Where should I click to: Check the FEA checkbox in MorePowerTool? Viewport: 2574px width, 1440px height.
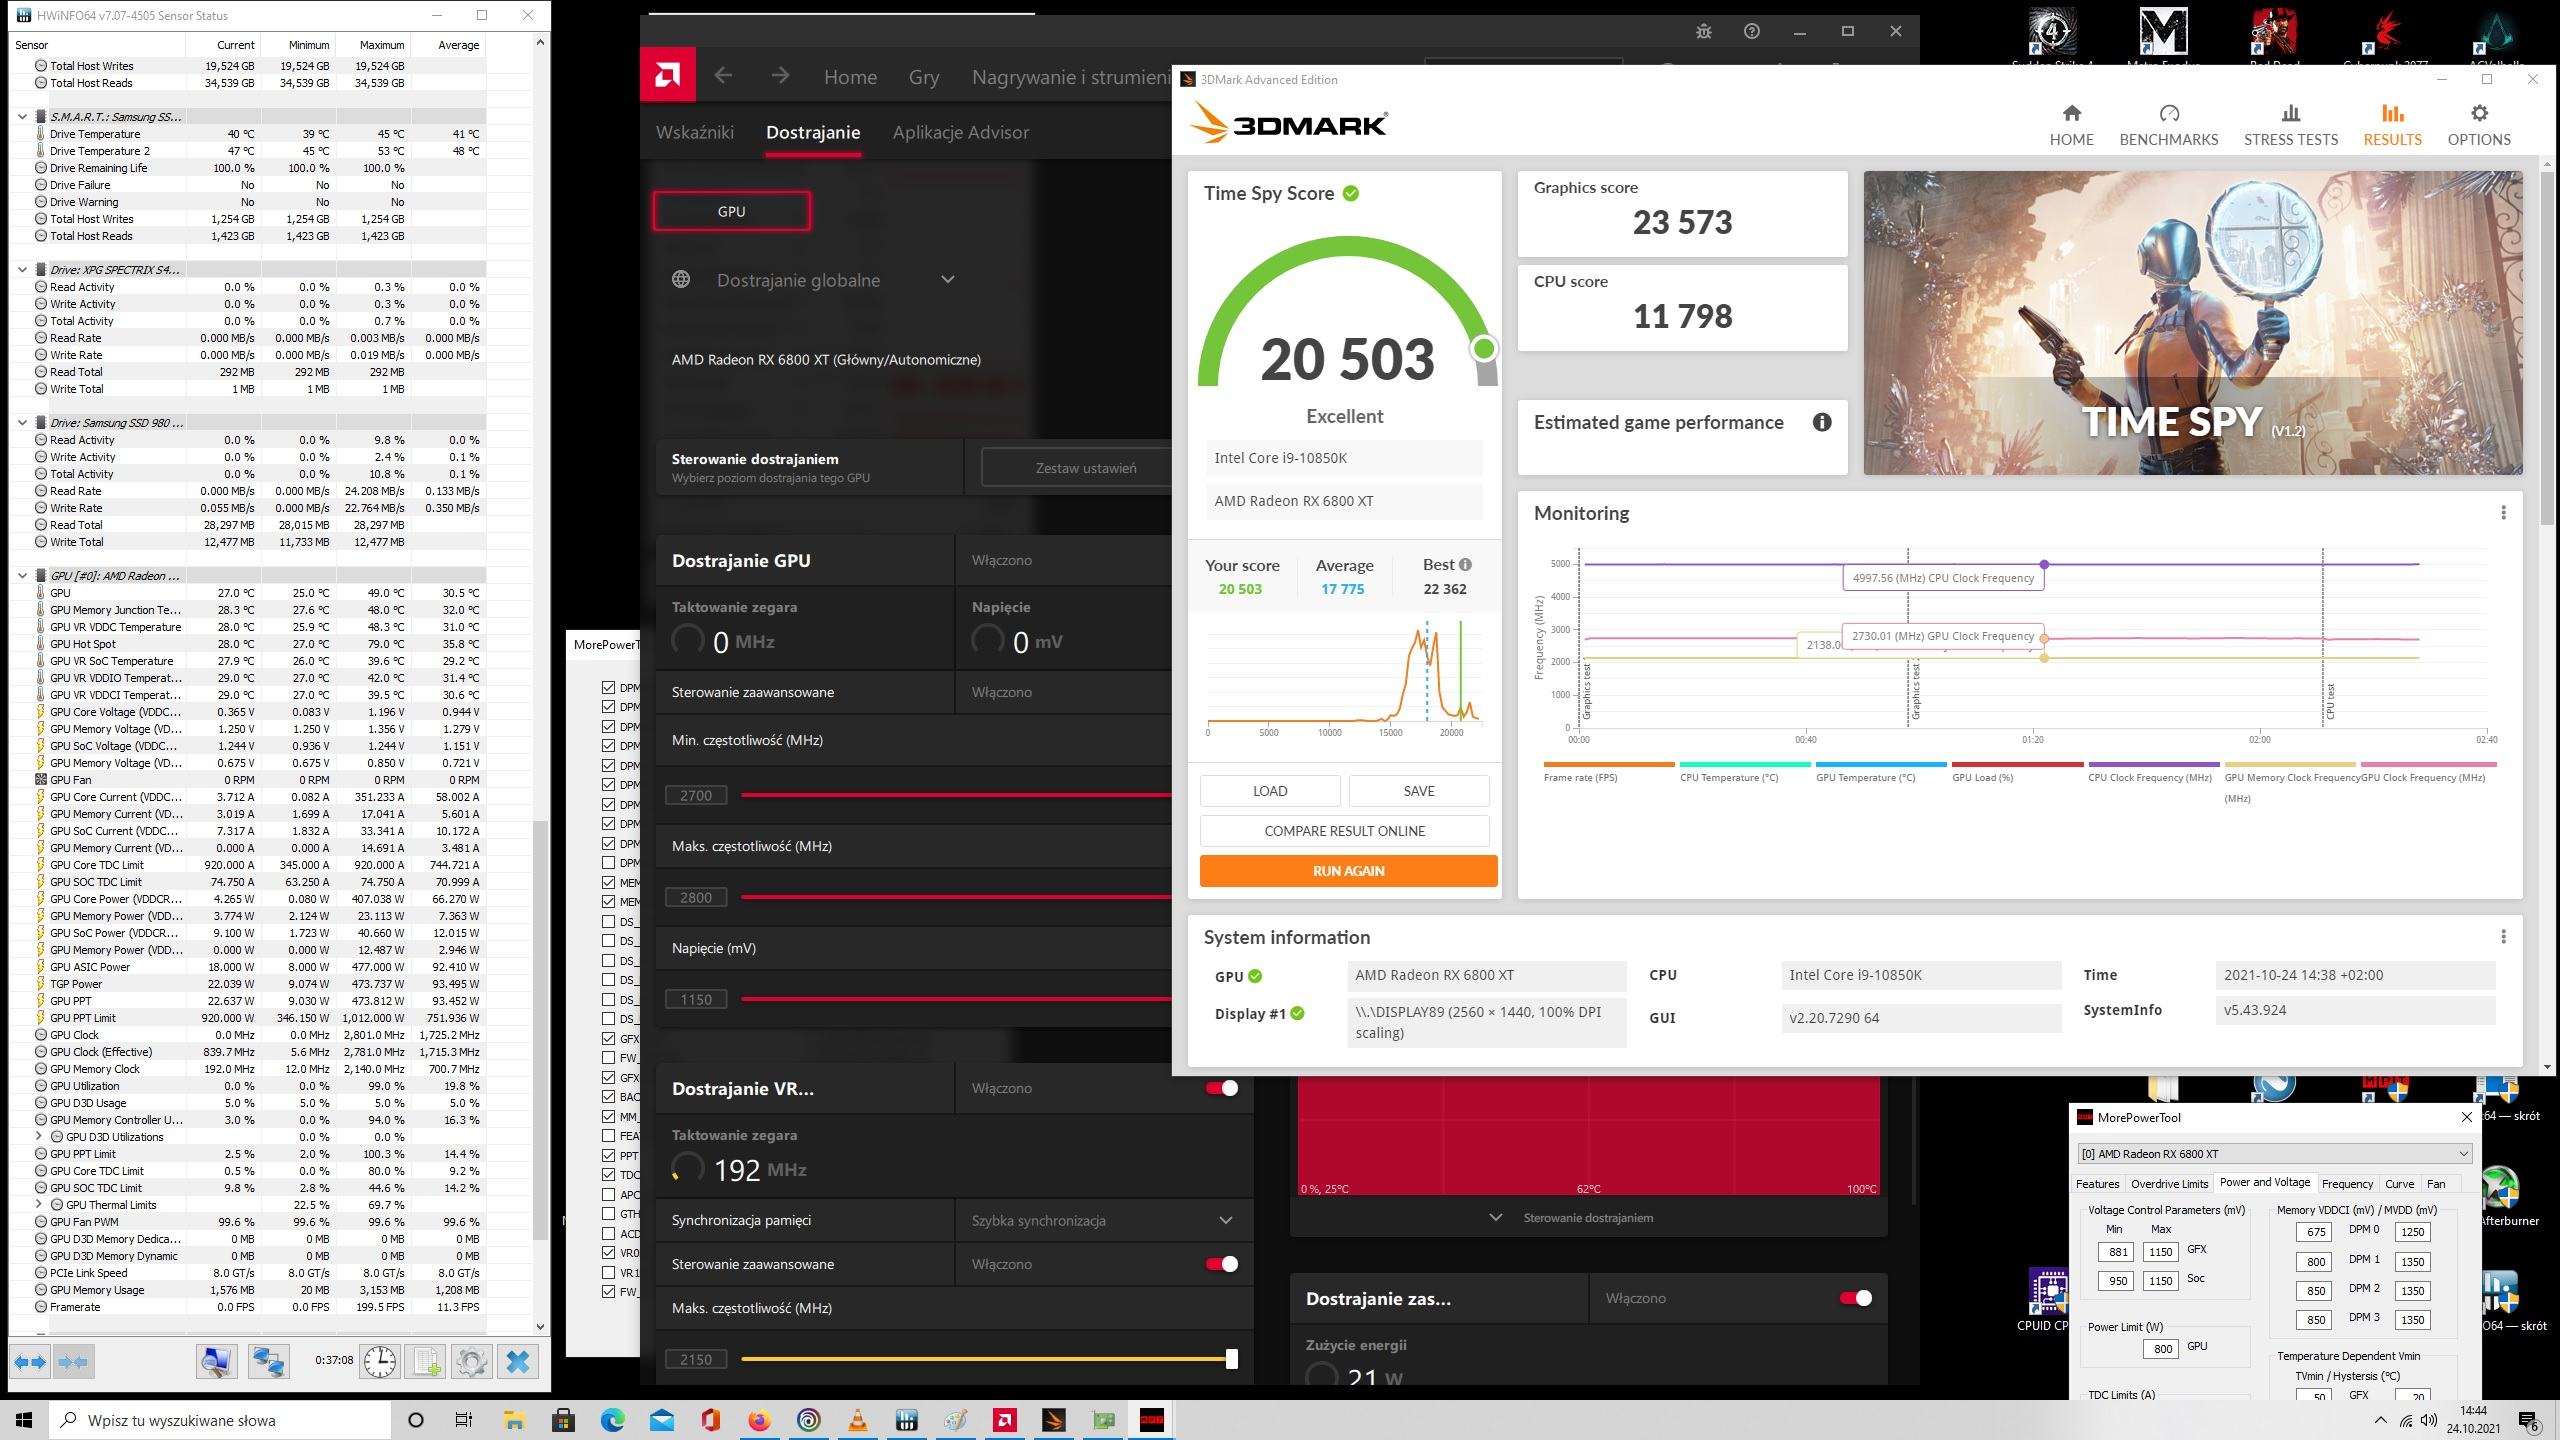pyautogui.click(x=609, y=1136)
